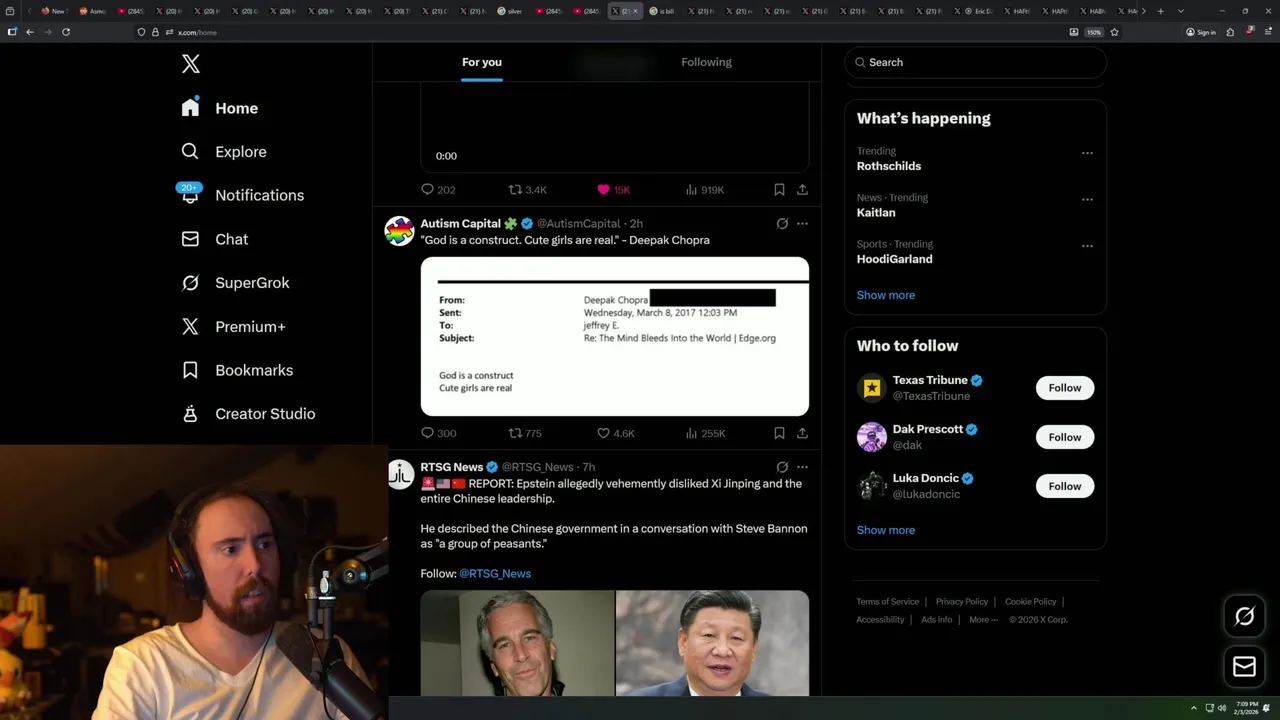The image size is (1280, 720).
Task: Open SuperGrok from the sidebar
Action: (236, 283)
